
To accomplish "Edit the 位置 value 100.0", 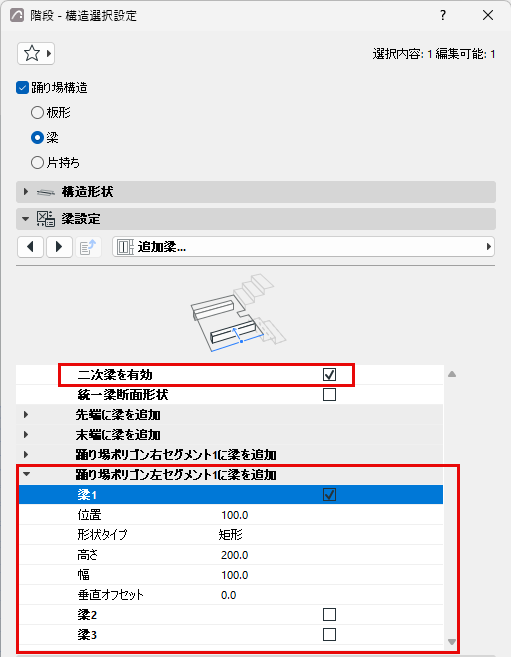I will click(235, 515).
